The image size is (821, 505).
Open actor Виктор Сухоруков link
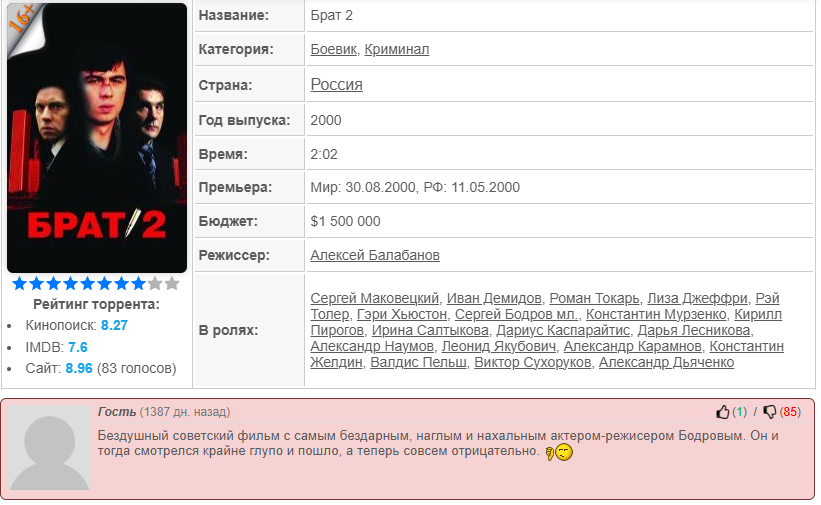tap(532, 363)
